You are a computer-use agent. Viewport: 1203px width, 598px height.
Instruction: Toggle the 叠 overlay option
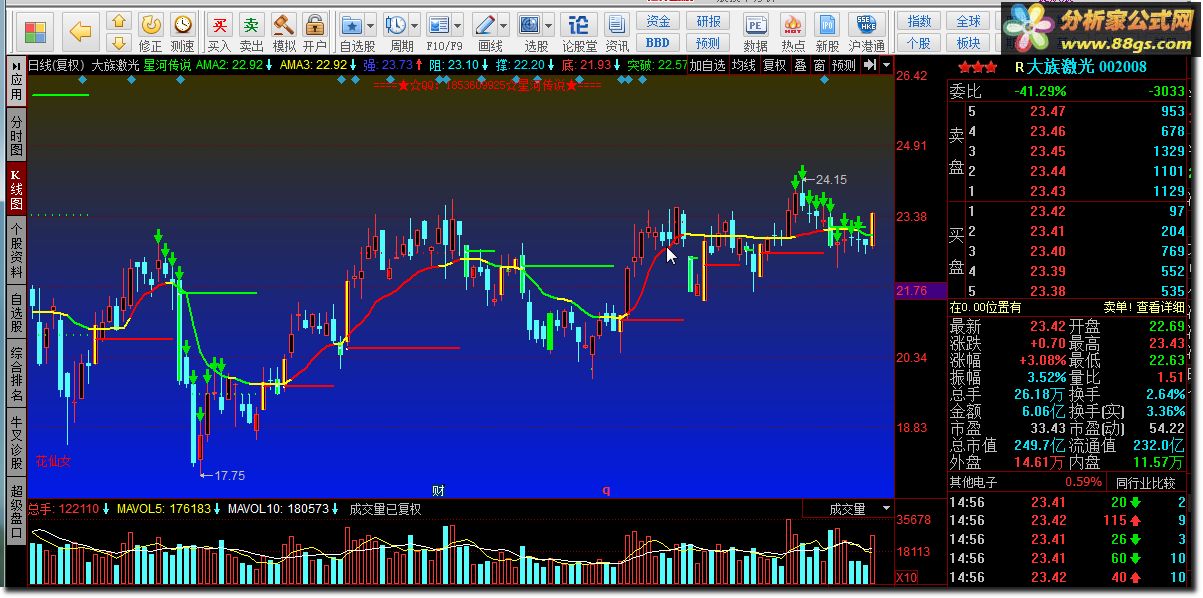pos(800,65)
